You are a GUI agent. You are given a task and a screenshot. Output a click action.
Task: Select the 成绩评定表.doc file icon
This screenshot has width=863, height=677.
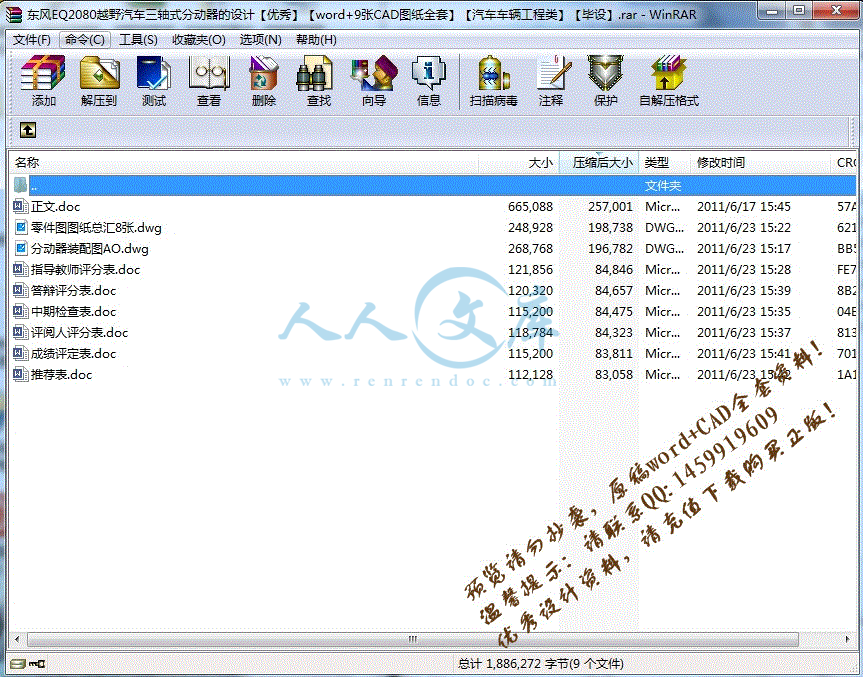click(x=20, y=353)
